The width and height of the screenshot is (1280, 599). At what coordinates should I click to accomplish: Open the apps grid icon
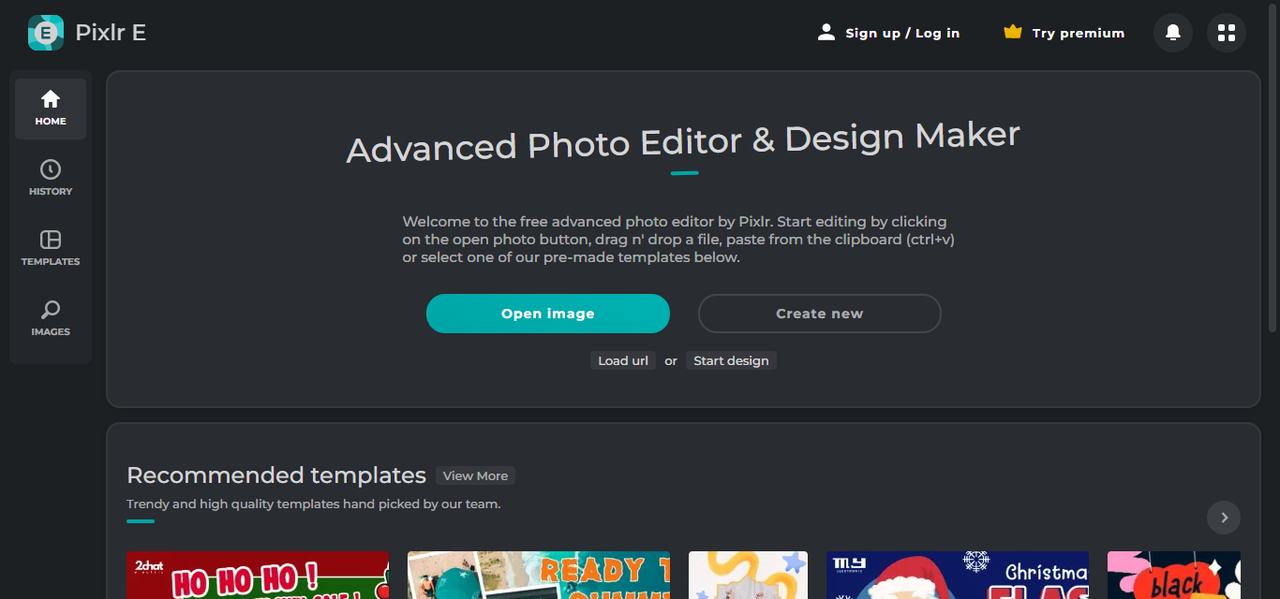(x=1226, y=33)
